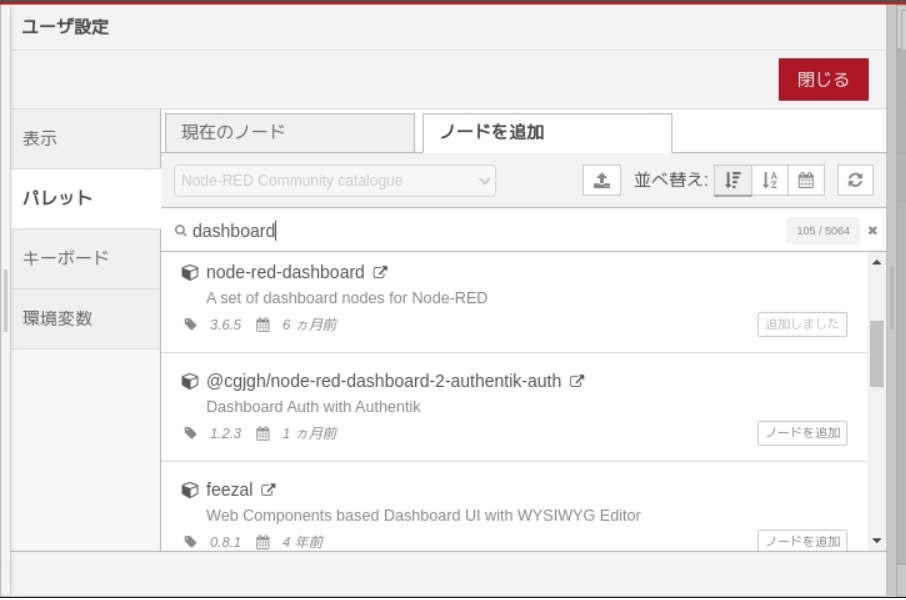
Task: Switch to 現在のノード tab
Action: click(290, 133)
